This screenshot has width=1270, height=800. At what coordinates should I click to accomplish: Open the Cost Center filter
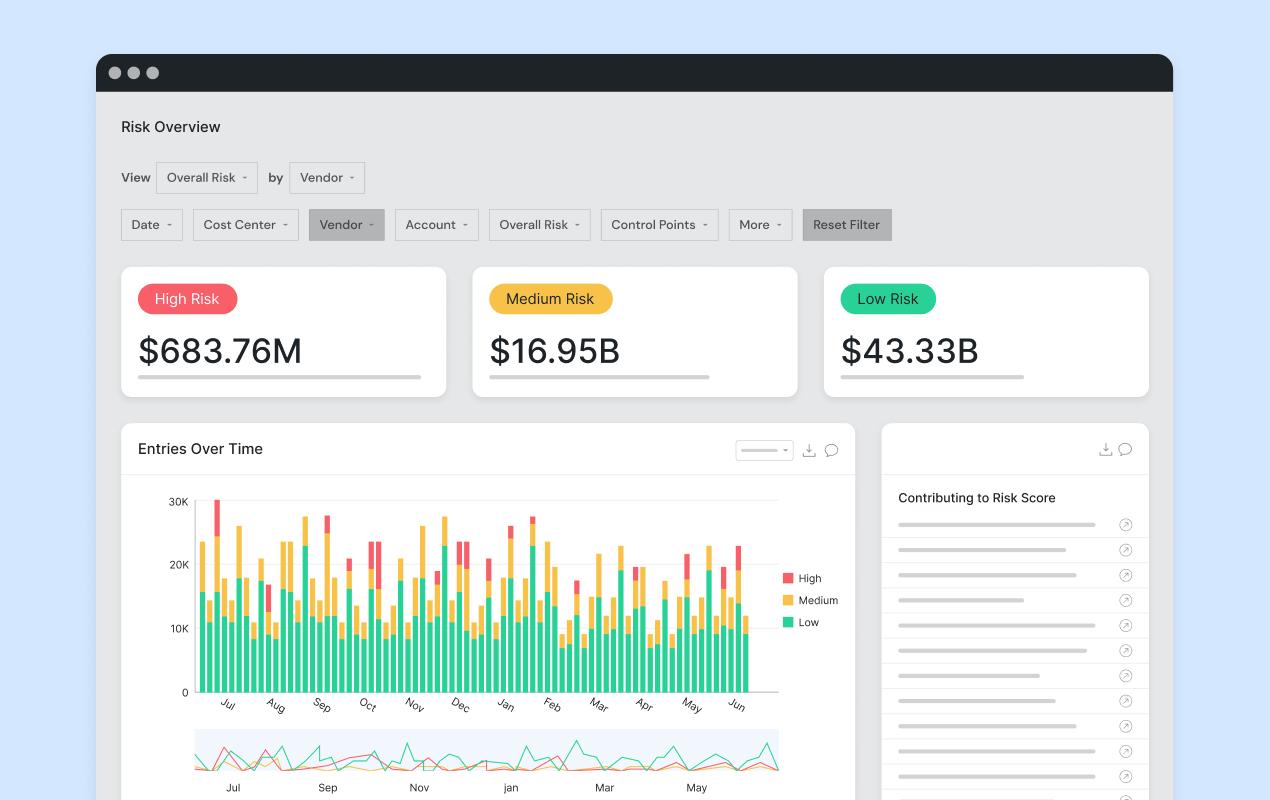pos(245,225)
